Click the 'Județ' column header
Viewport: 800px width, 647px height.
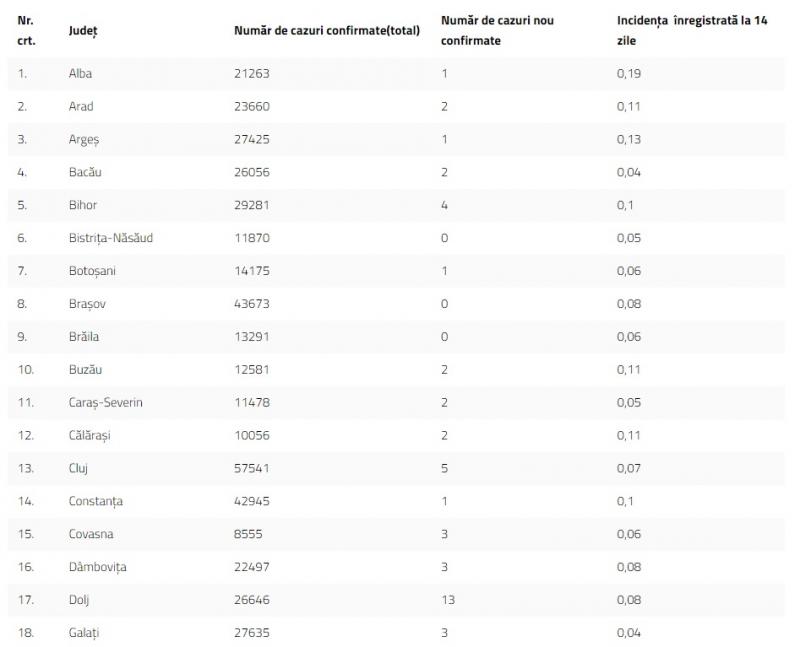pyautogui.click(x=83, y=30)
